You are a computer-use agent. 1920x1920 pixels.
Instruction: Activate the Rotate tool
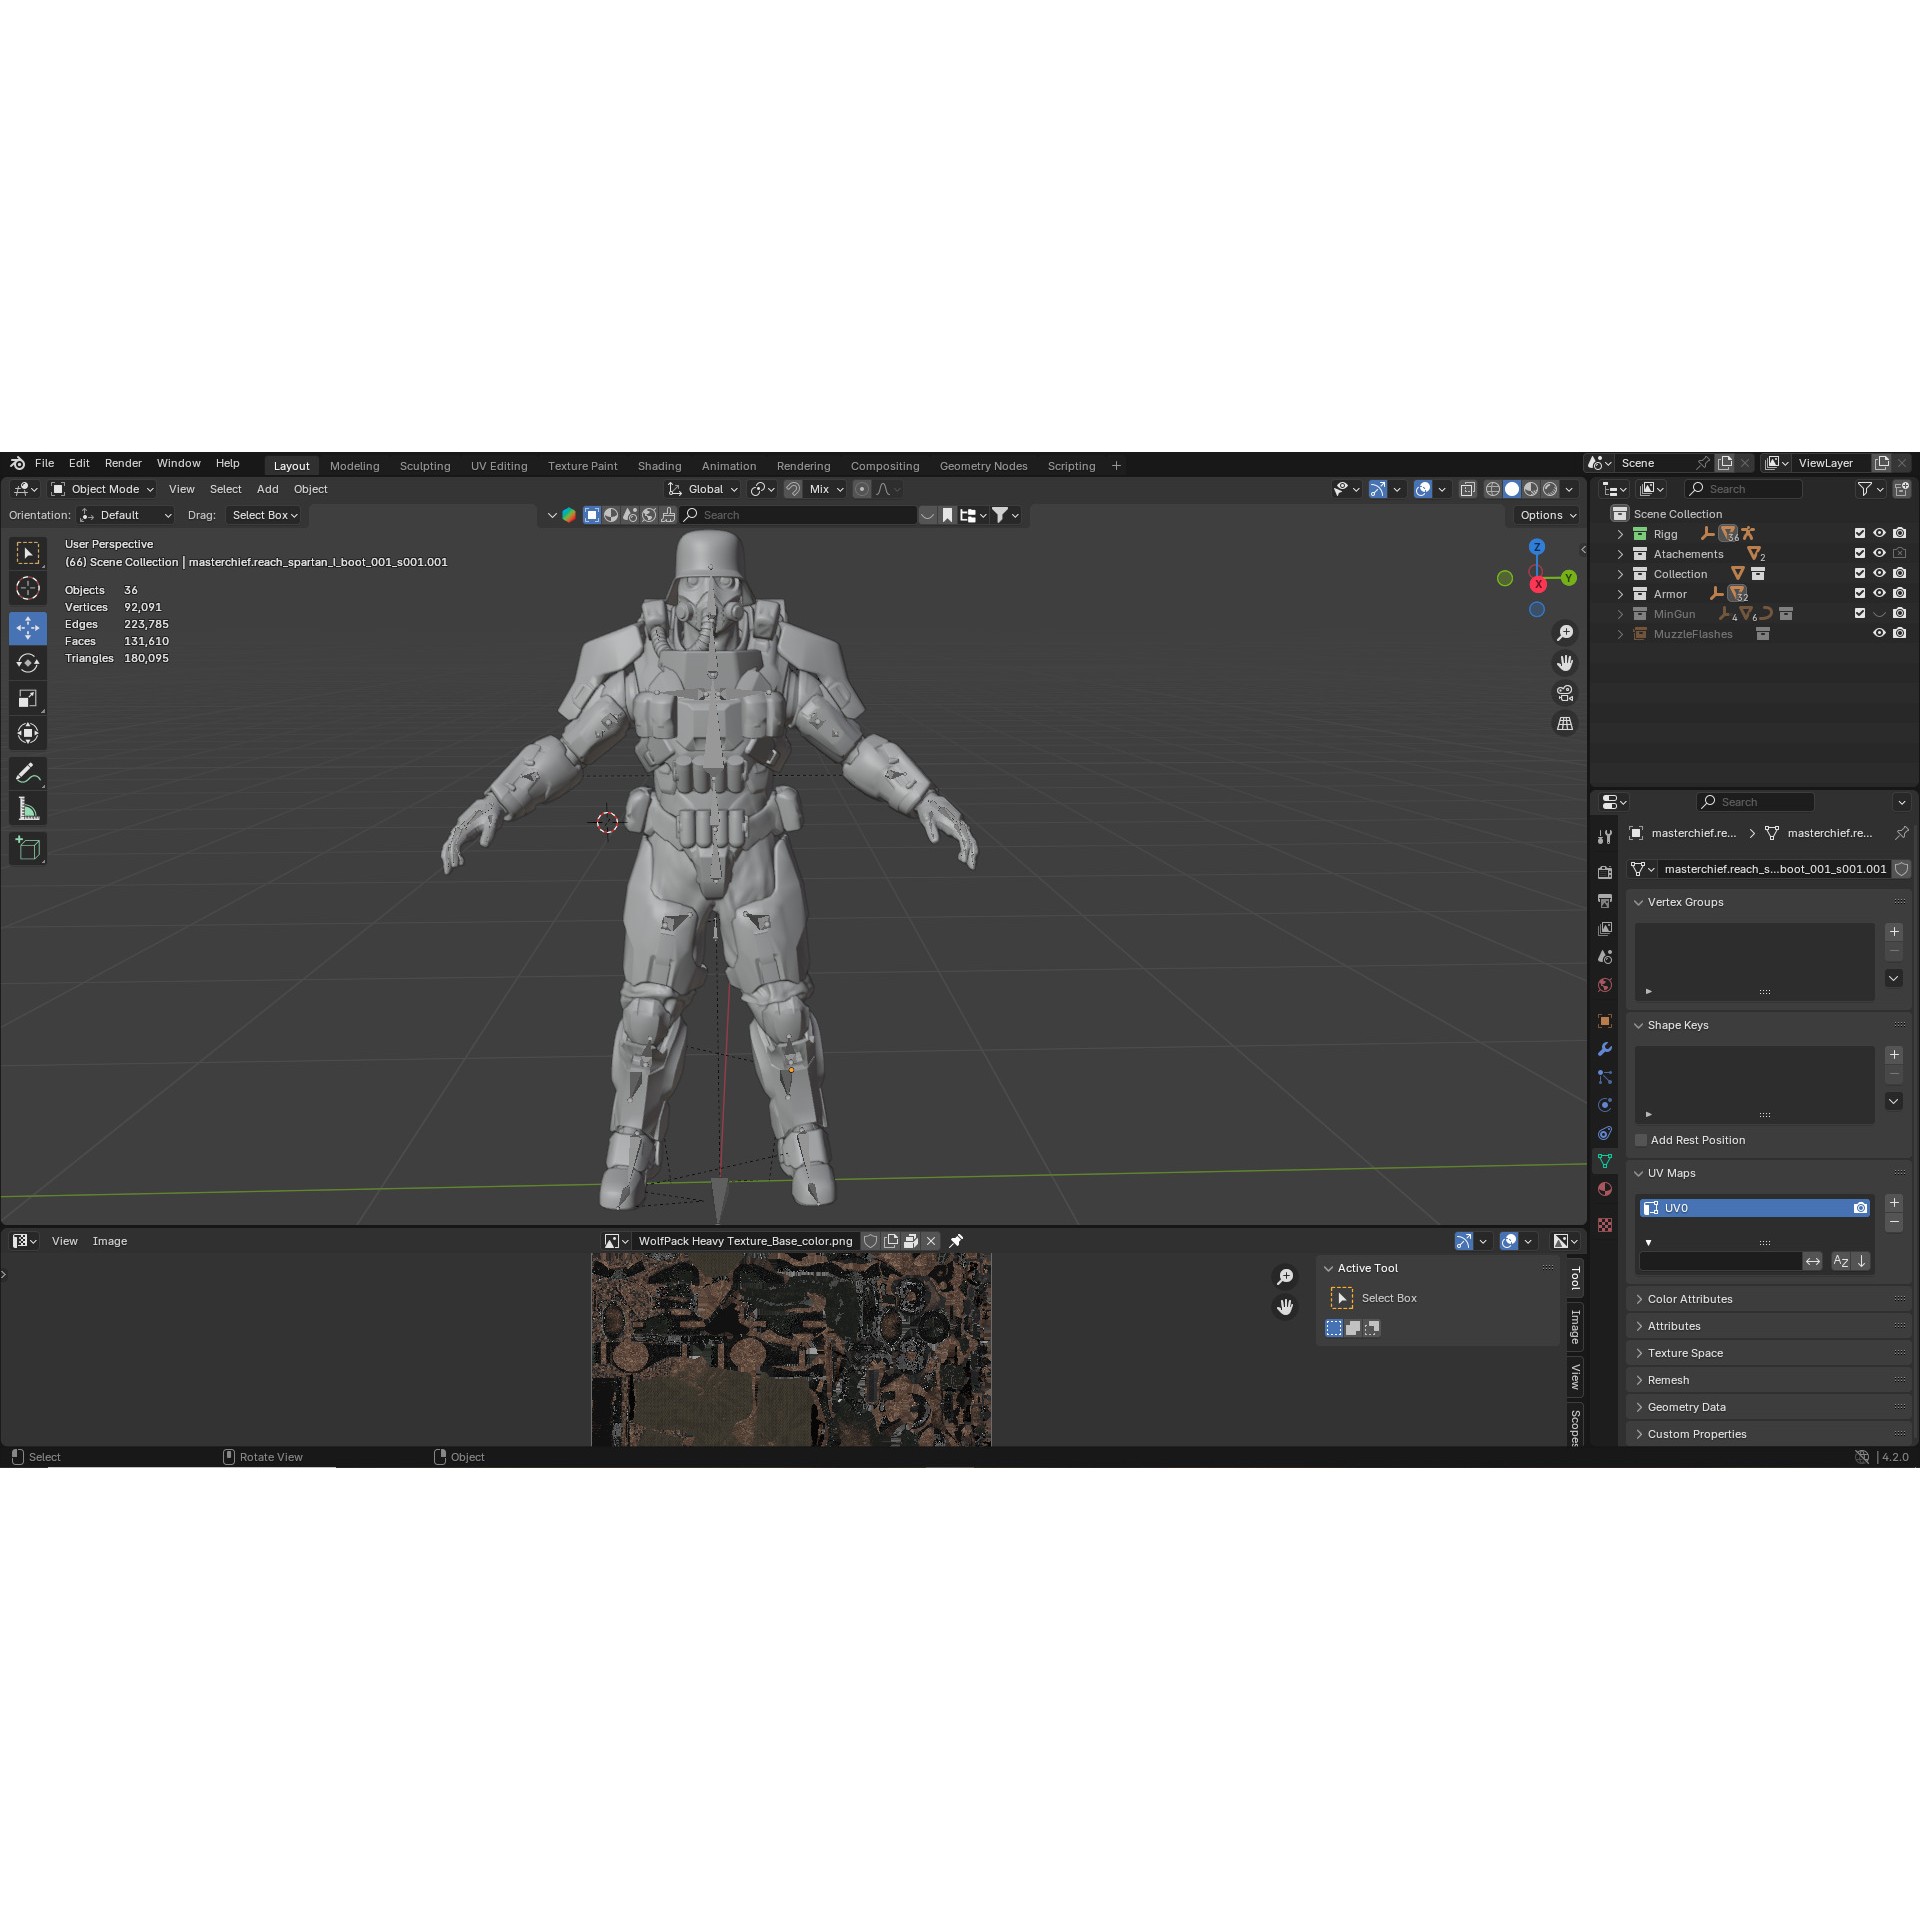pos(28,663)
